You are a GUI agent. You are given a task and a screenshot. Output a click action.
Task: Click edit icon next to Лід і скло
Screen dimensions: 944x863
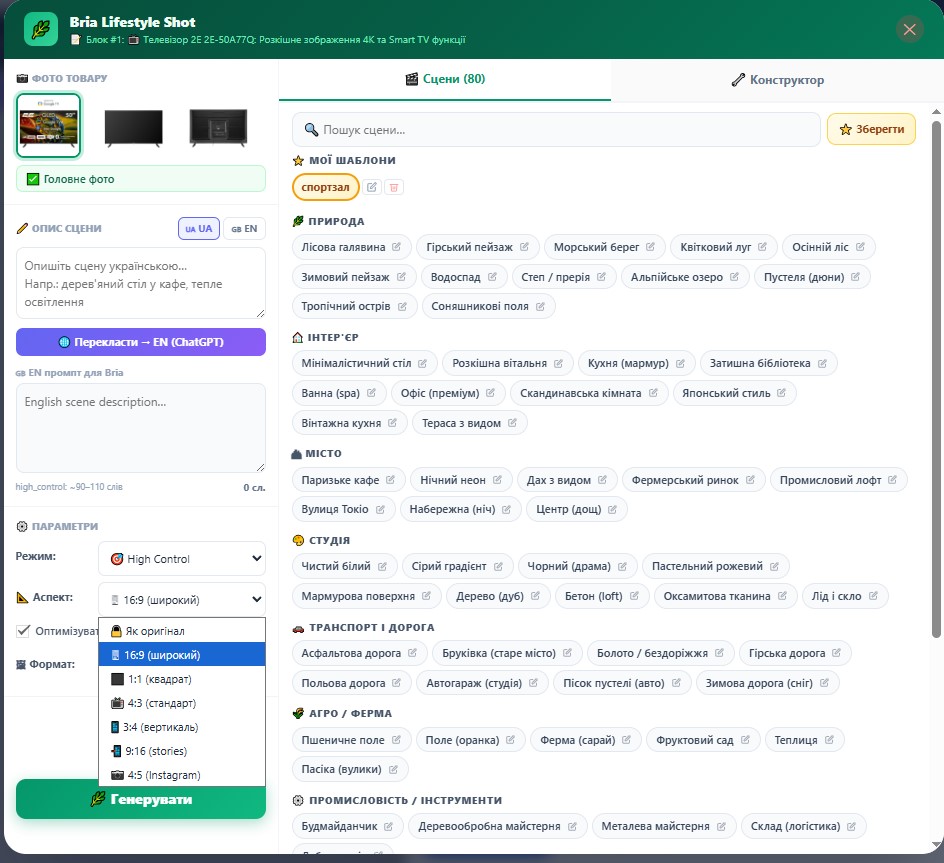tap(873, 596)
